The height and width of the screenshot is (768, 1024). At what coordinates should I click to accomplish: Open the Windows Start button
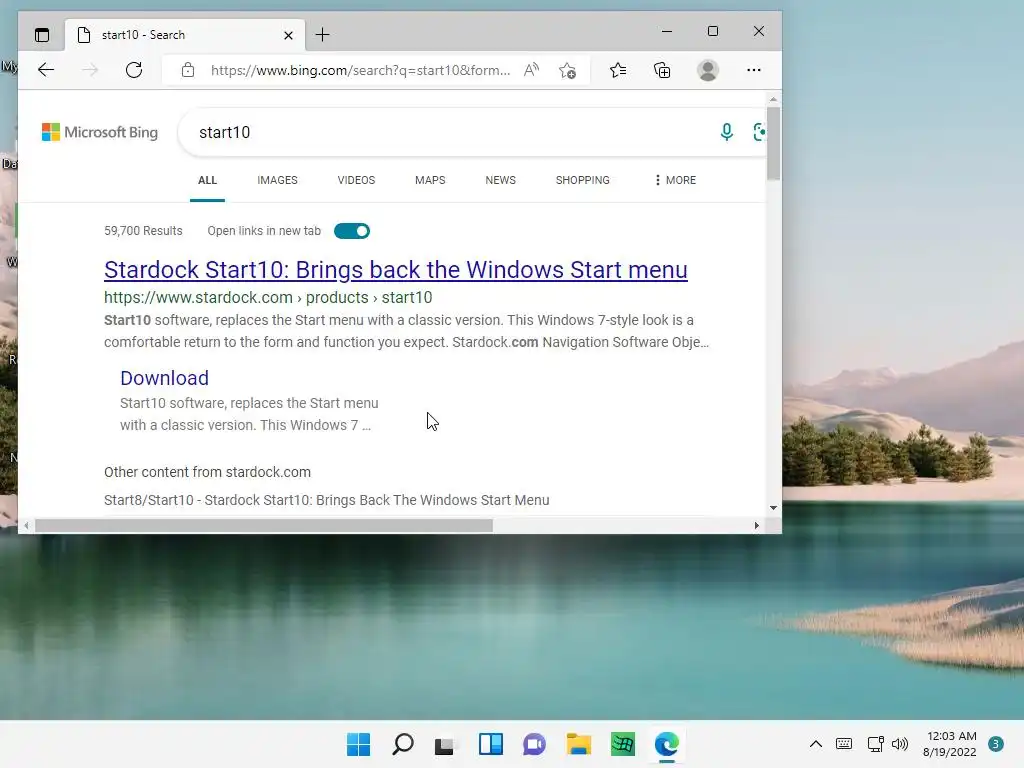[358, 744]
